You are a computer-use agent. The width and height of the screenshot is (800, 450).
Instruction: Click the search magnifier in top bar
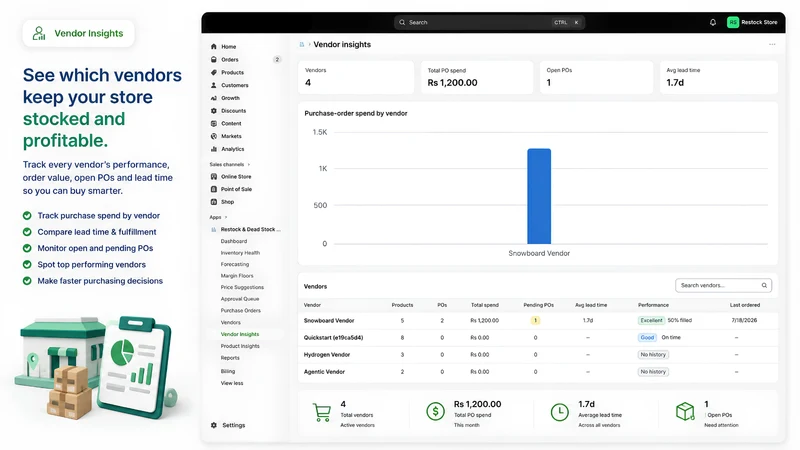tap(402, 22)
